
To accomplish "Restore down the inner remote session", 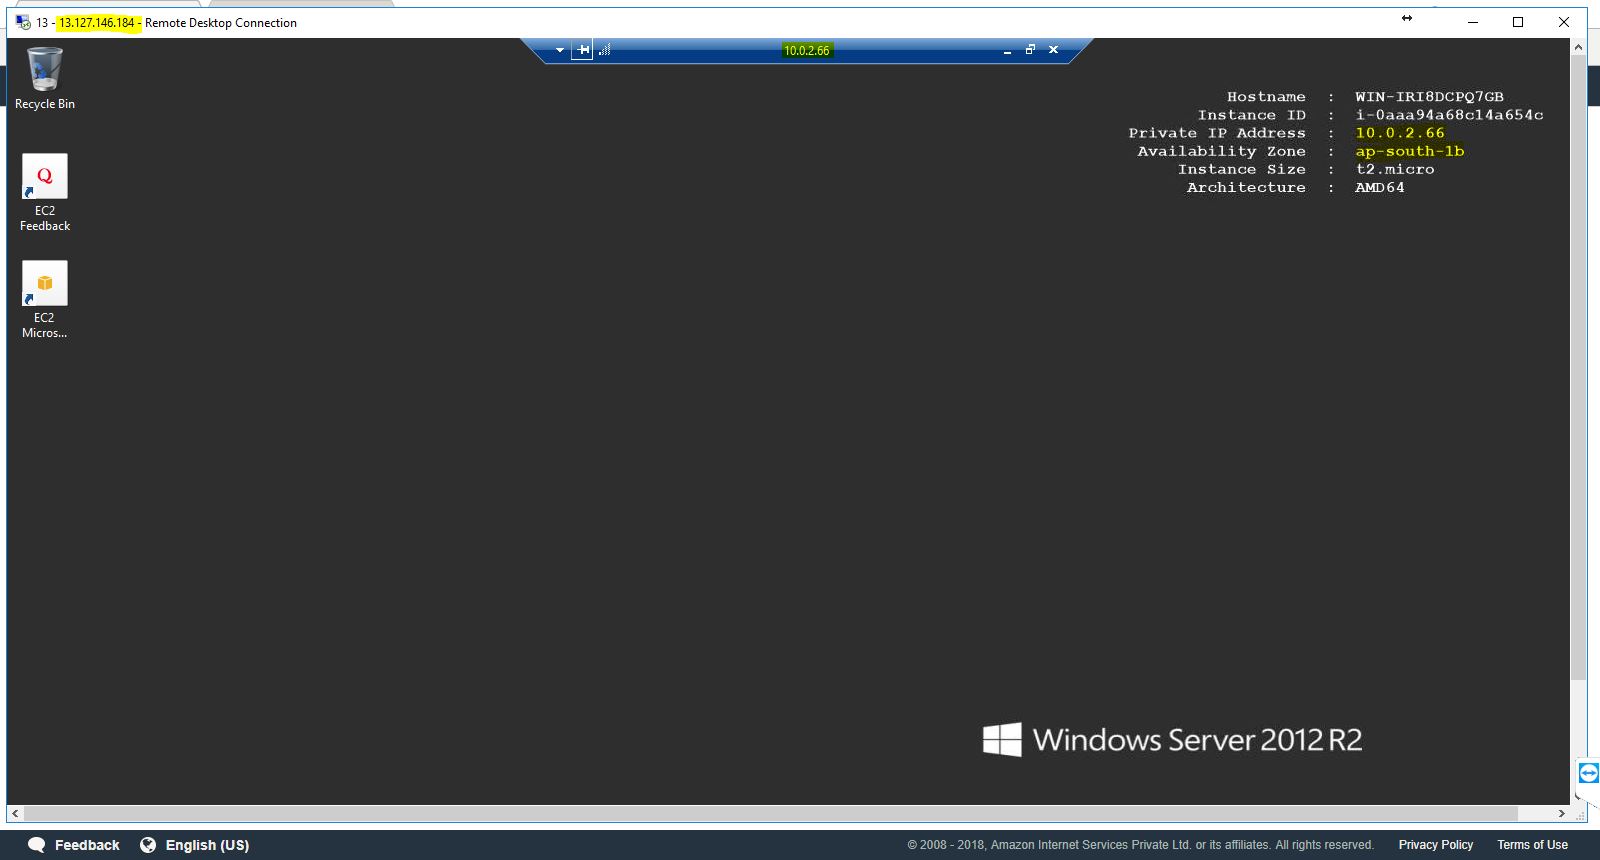I will coord(1030,50).
